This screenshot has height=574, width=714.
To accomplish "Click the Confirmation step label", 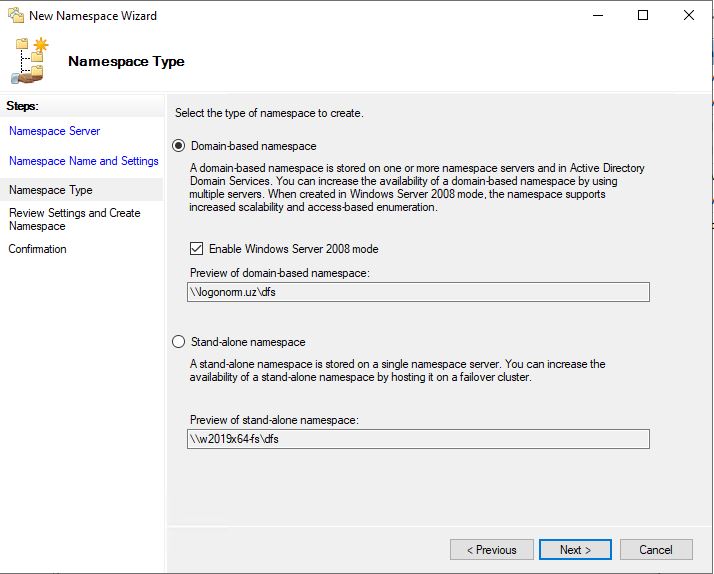I will pyautogui.click(x=37, y=249).
